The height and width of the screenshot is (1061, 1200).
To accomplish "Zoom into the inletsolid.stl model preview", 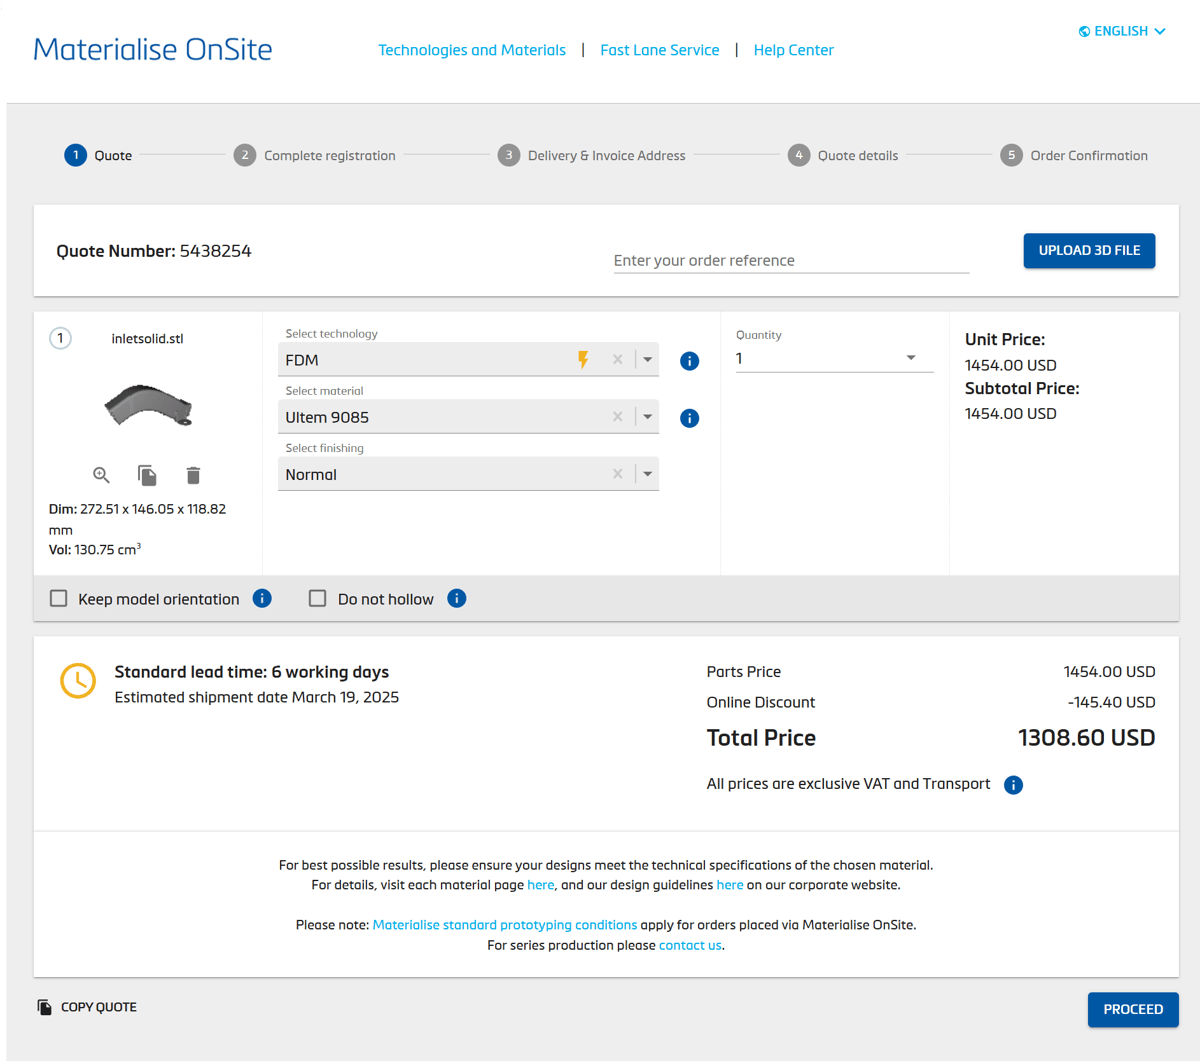I will coord(101,475).
